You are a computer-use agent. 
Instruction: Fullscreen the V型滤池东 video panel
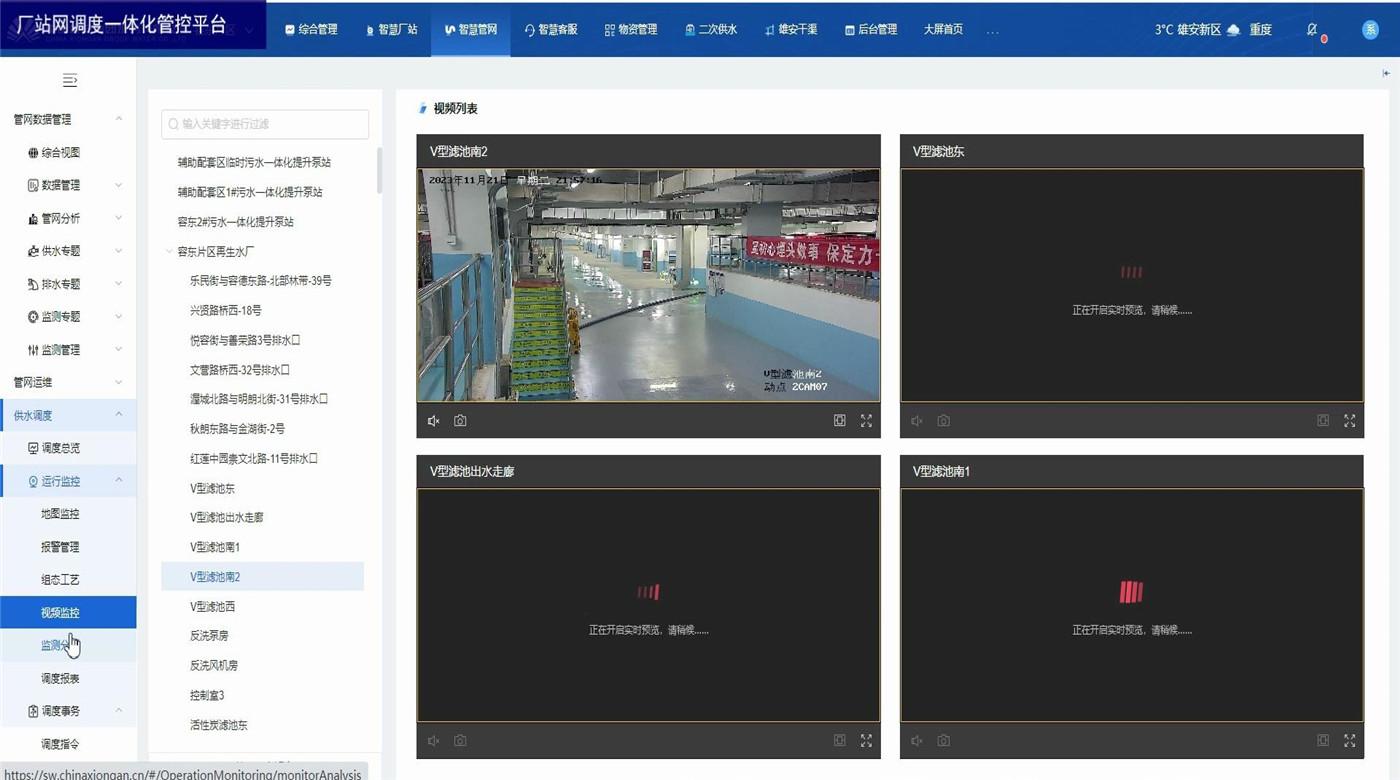tap(1349, 421)
